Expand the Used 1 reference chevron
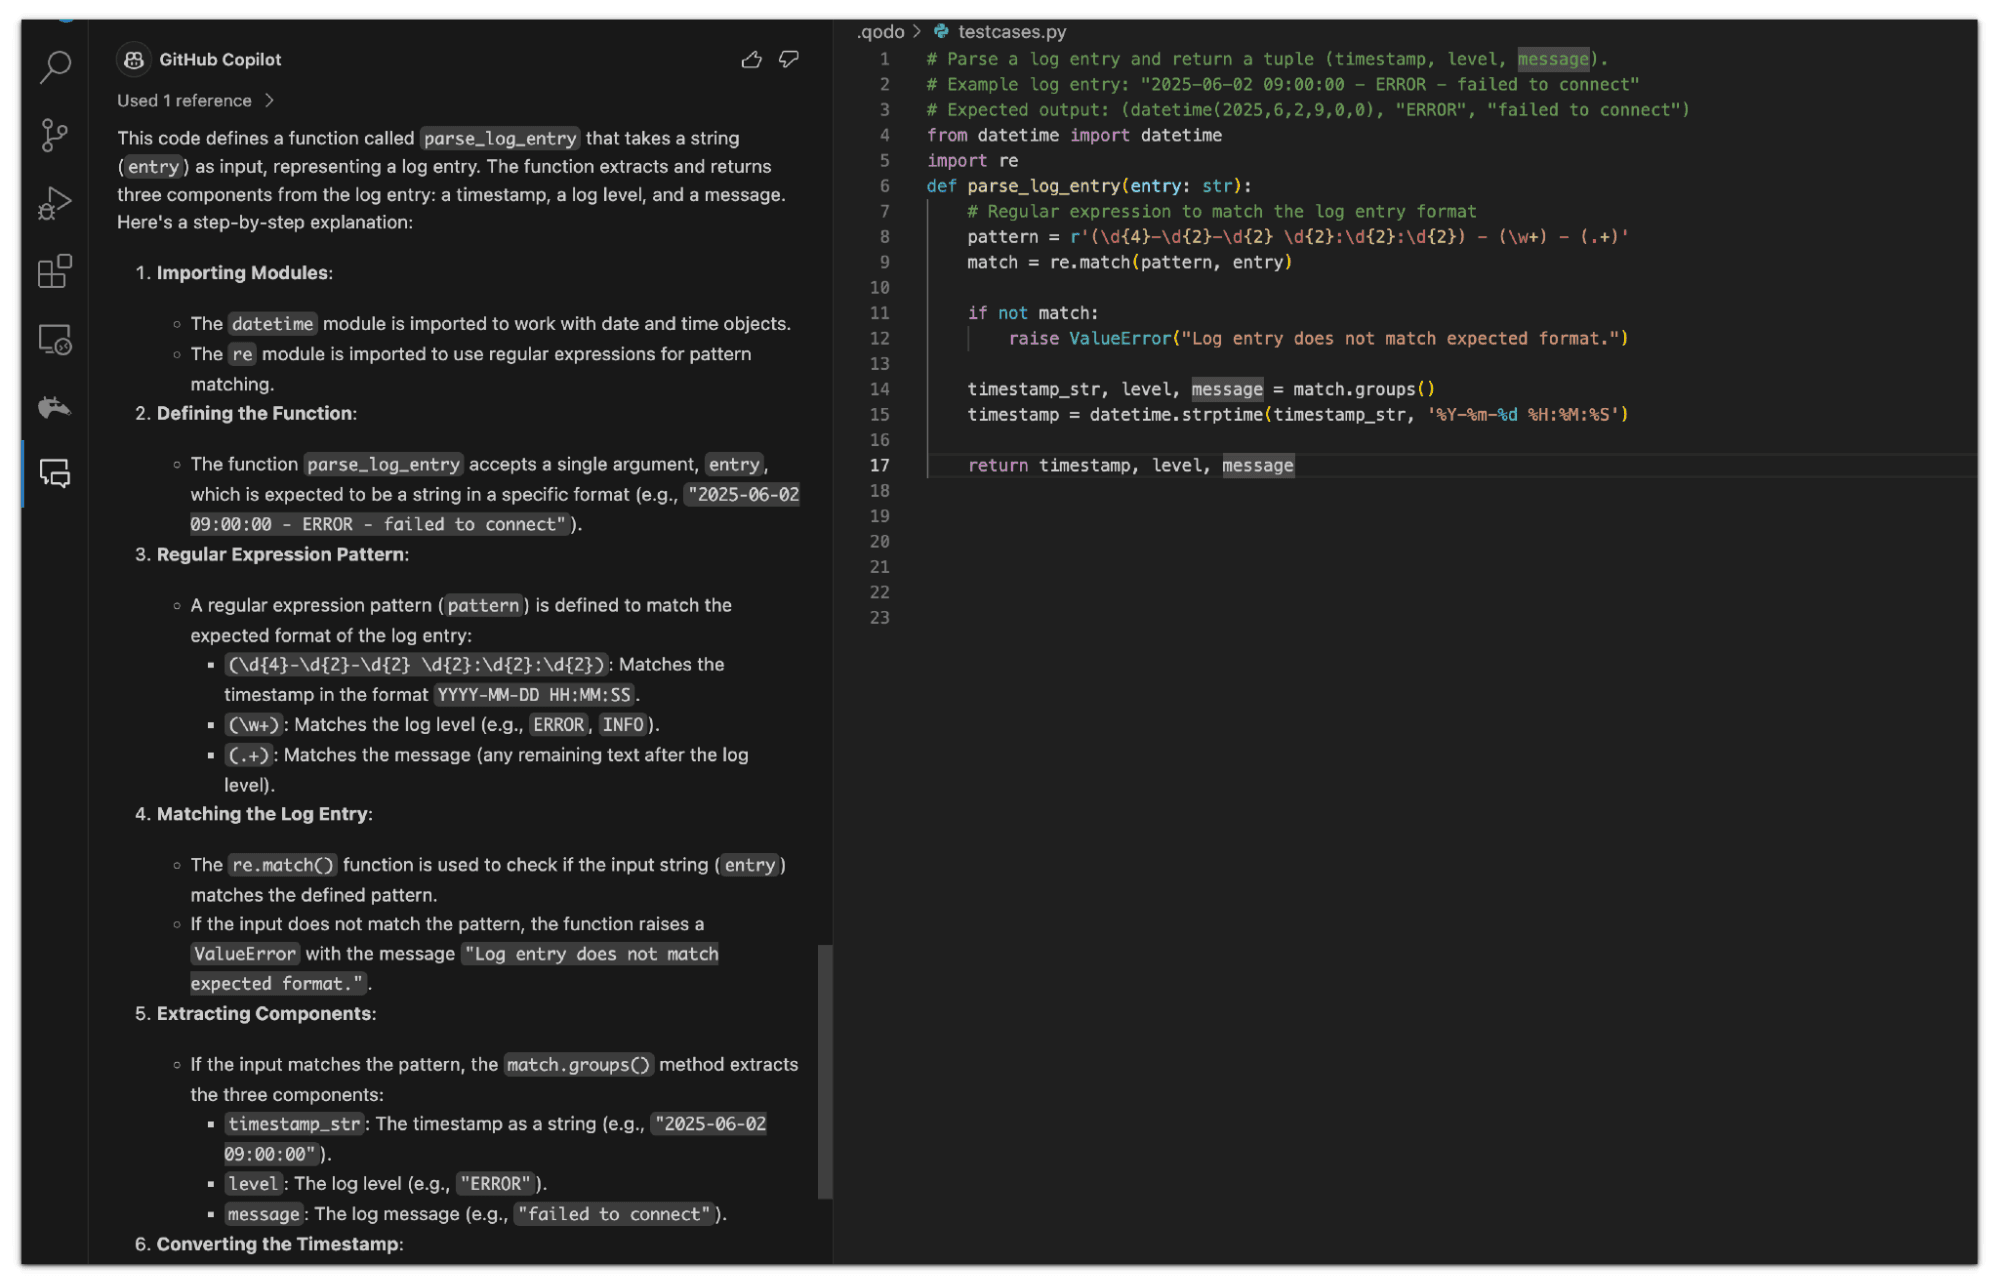Viewport: 1999px width, 1287px height. click(269, 101)
